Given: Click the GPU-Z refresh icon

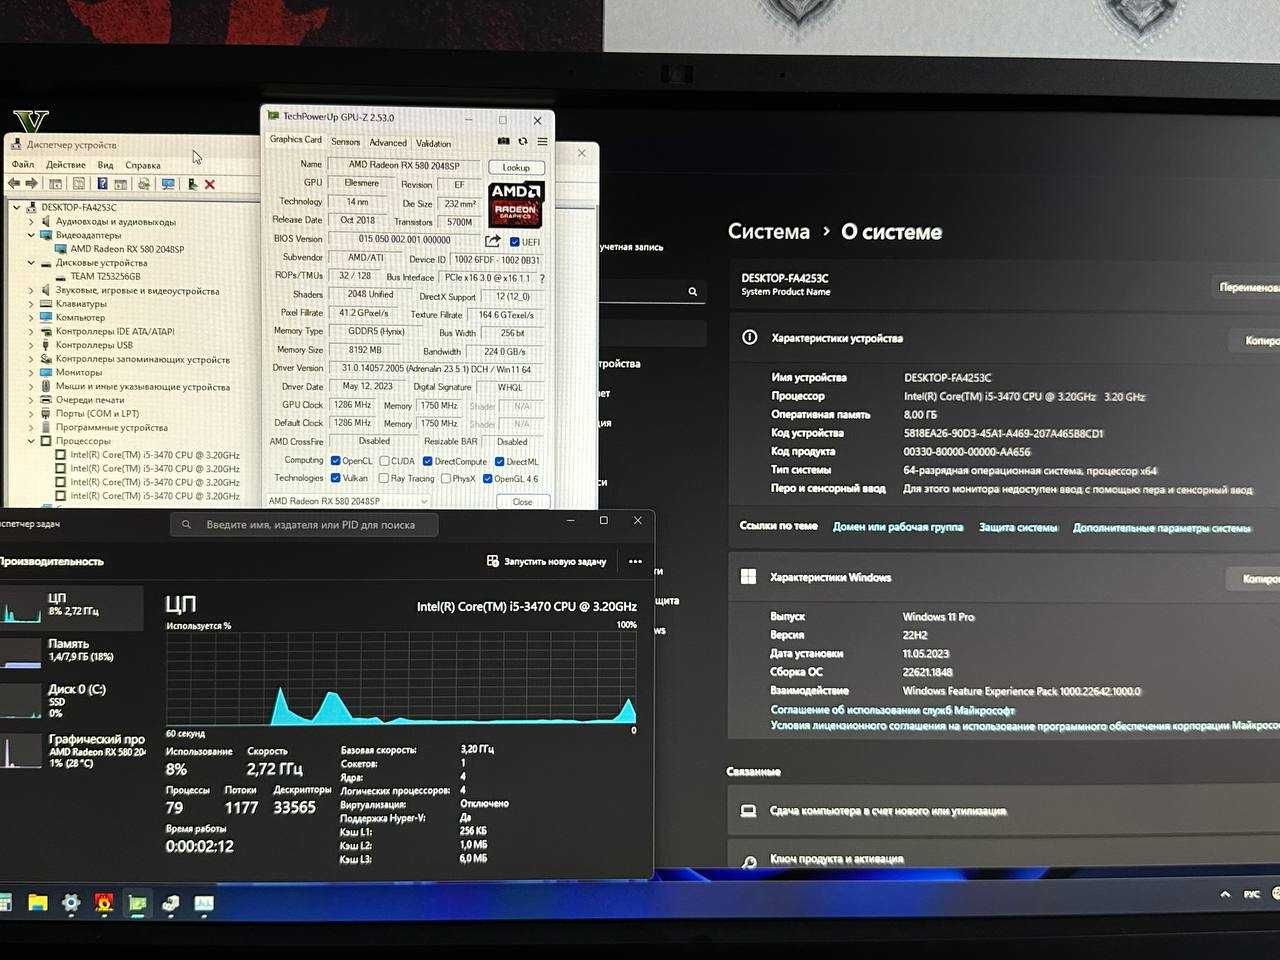Looking at the screenshot, I should 523,142.
